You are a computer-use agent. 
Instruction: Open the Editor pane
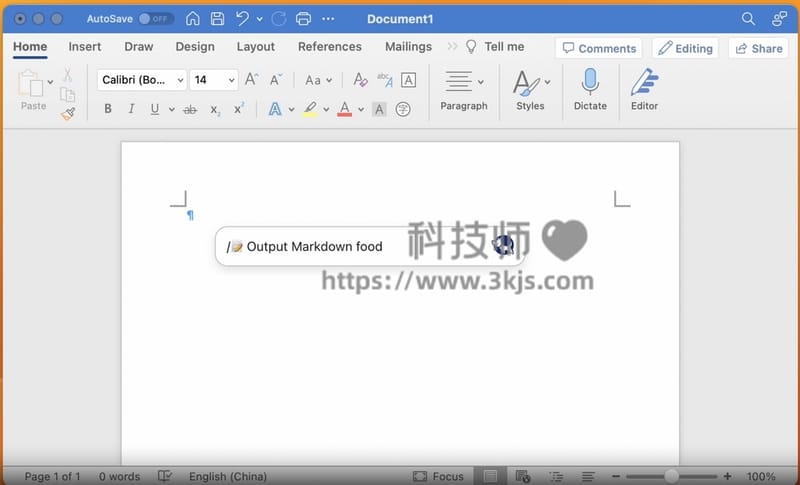click(644, 90)
